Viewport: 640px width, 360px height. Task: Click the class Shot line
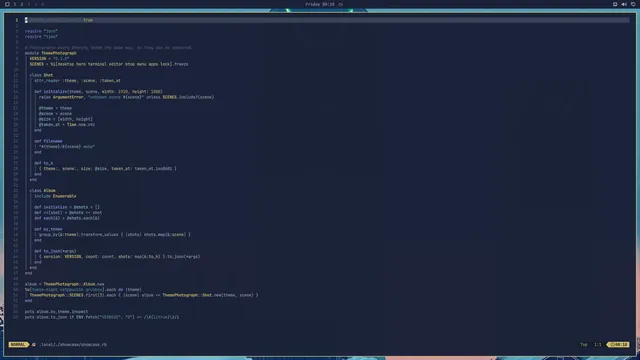coord(41,75)
